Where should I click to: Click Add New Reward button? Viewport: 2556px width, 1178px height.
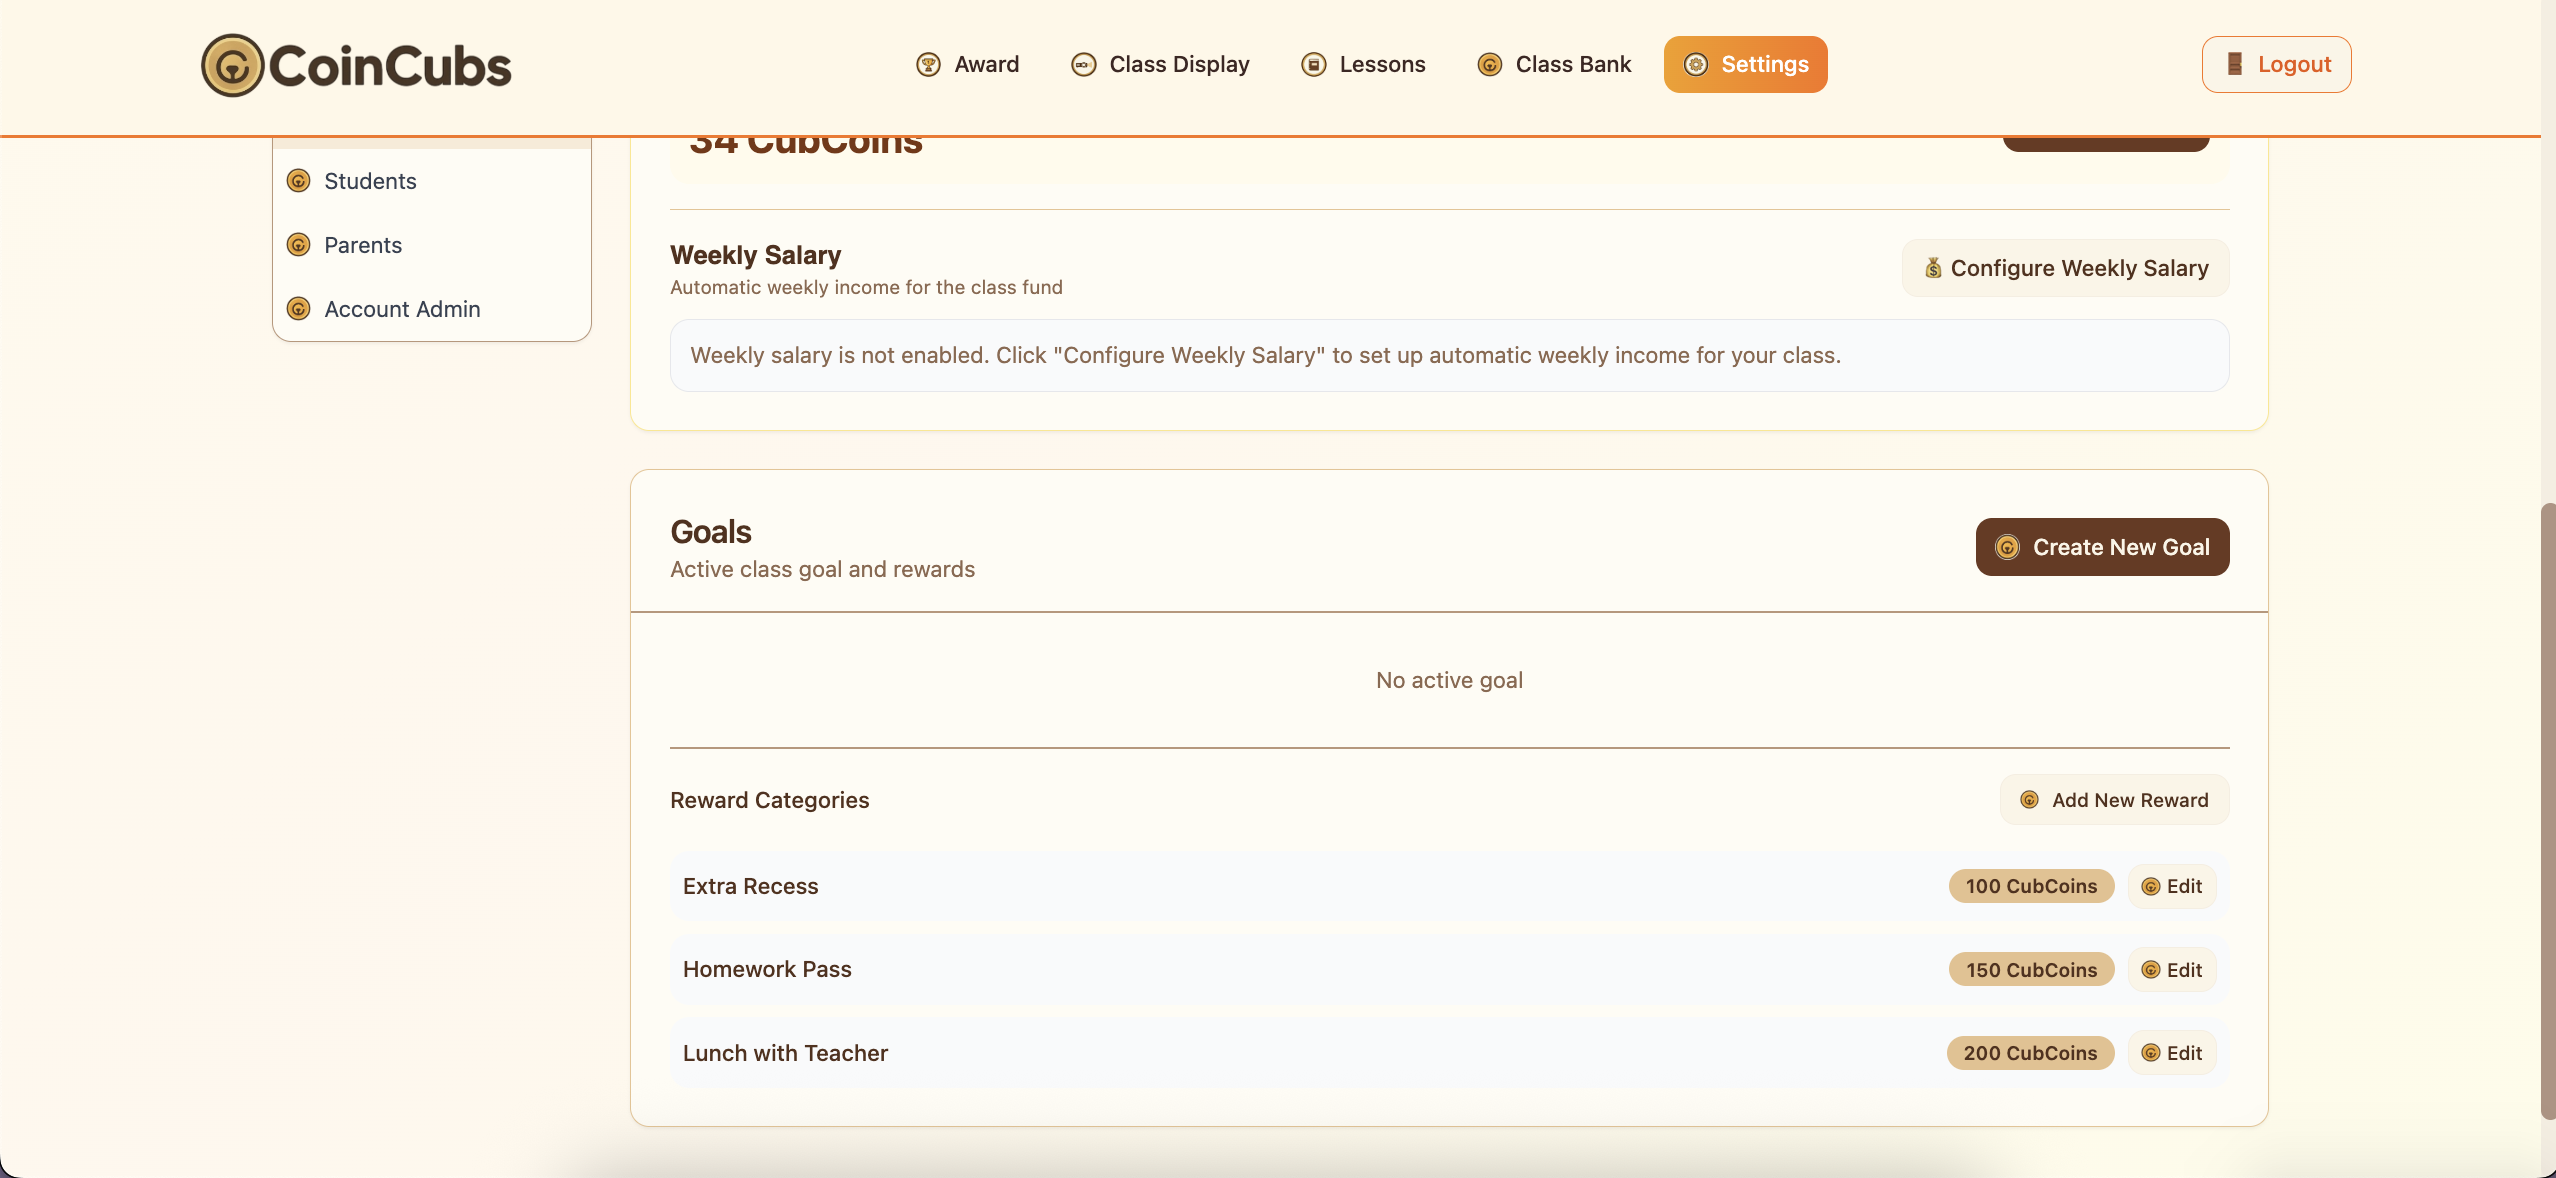click(2114, 800)
